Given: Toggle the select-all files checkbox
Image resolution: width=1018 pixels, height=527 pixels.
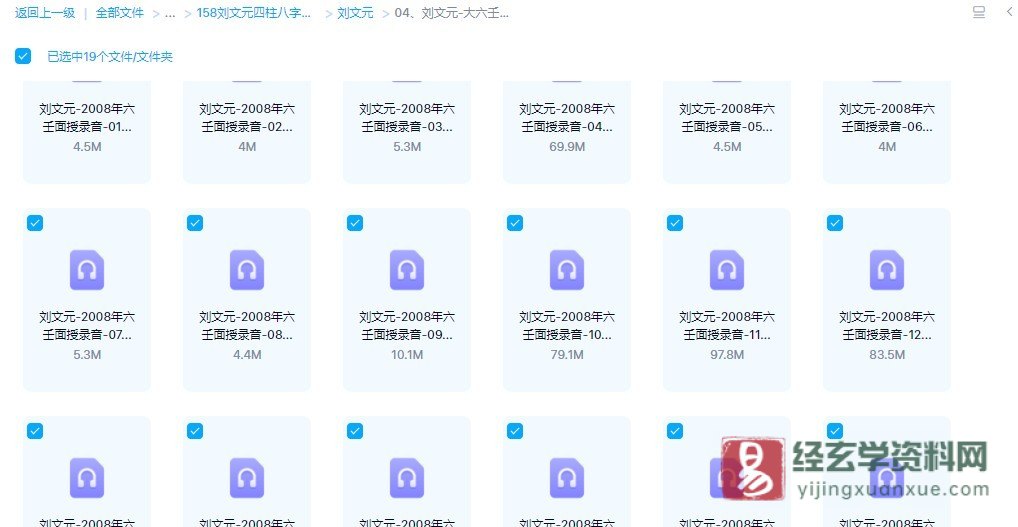Looking at the screenshot, I should point(23,56).
